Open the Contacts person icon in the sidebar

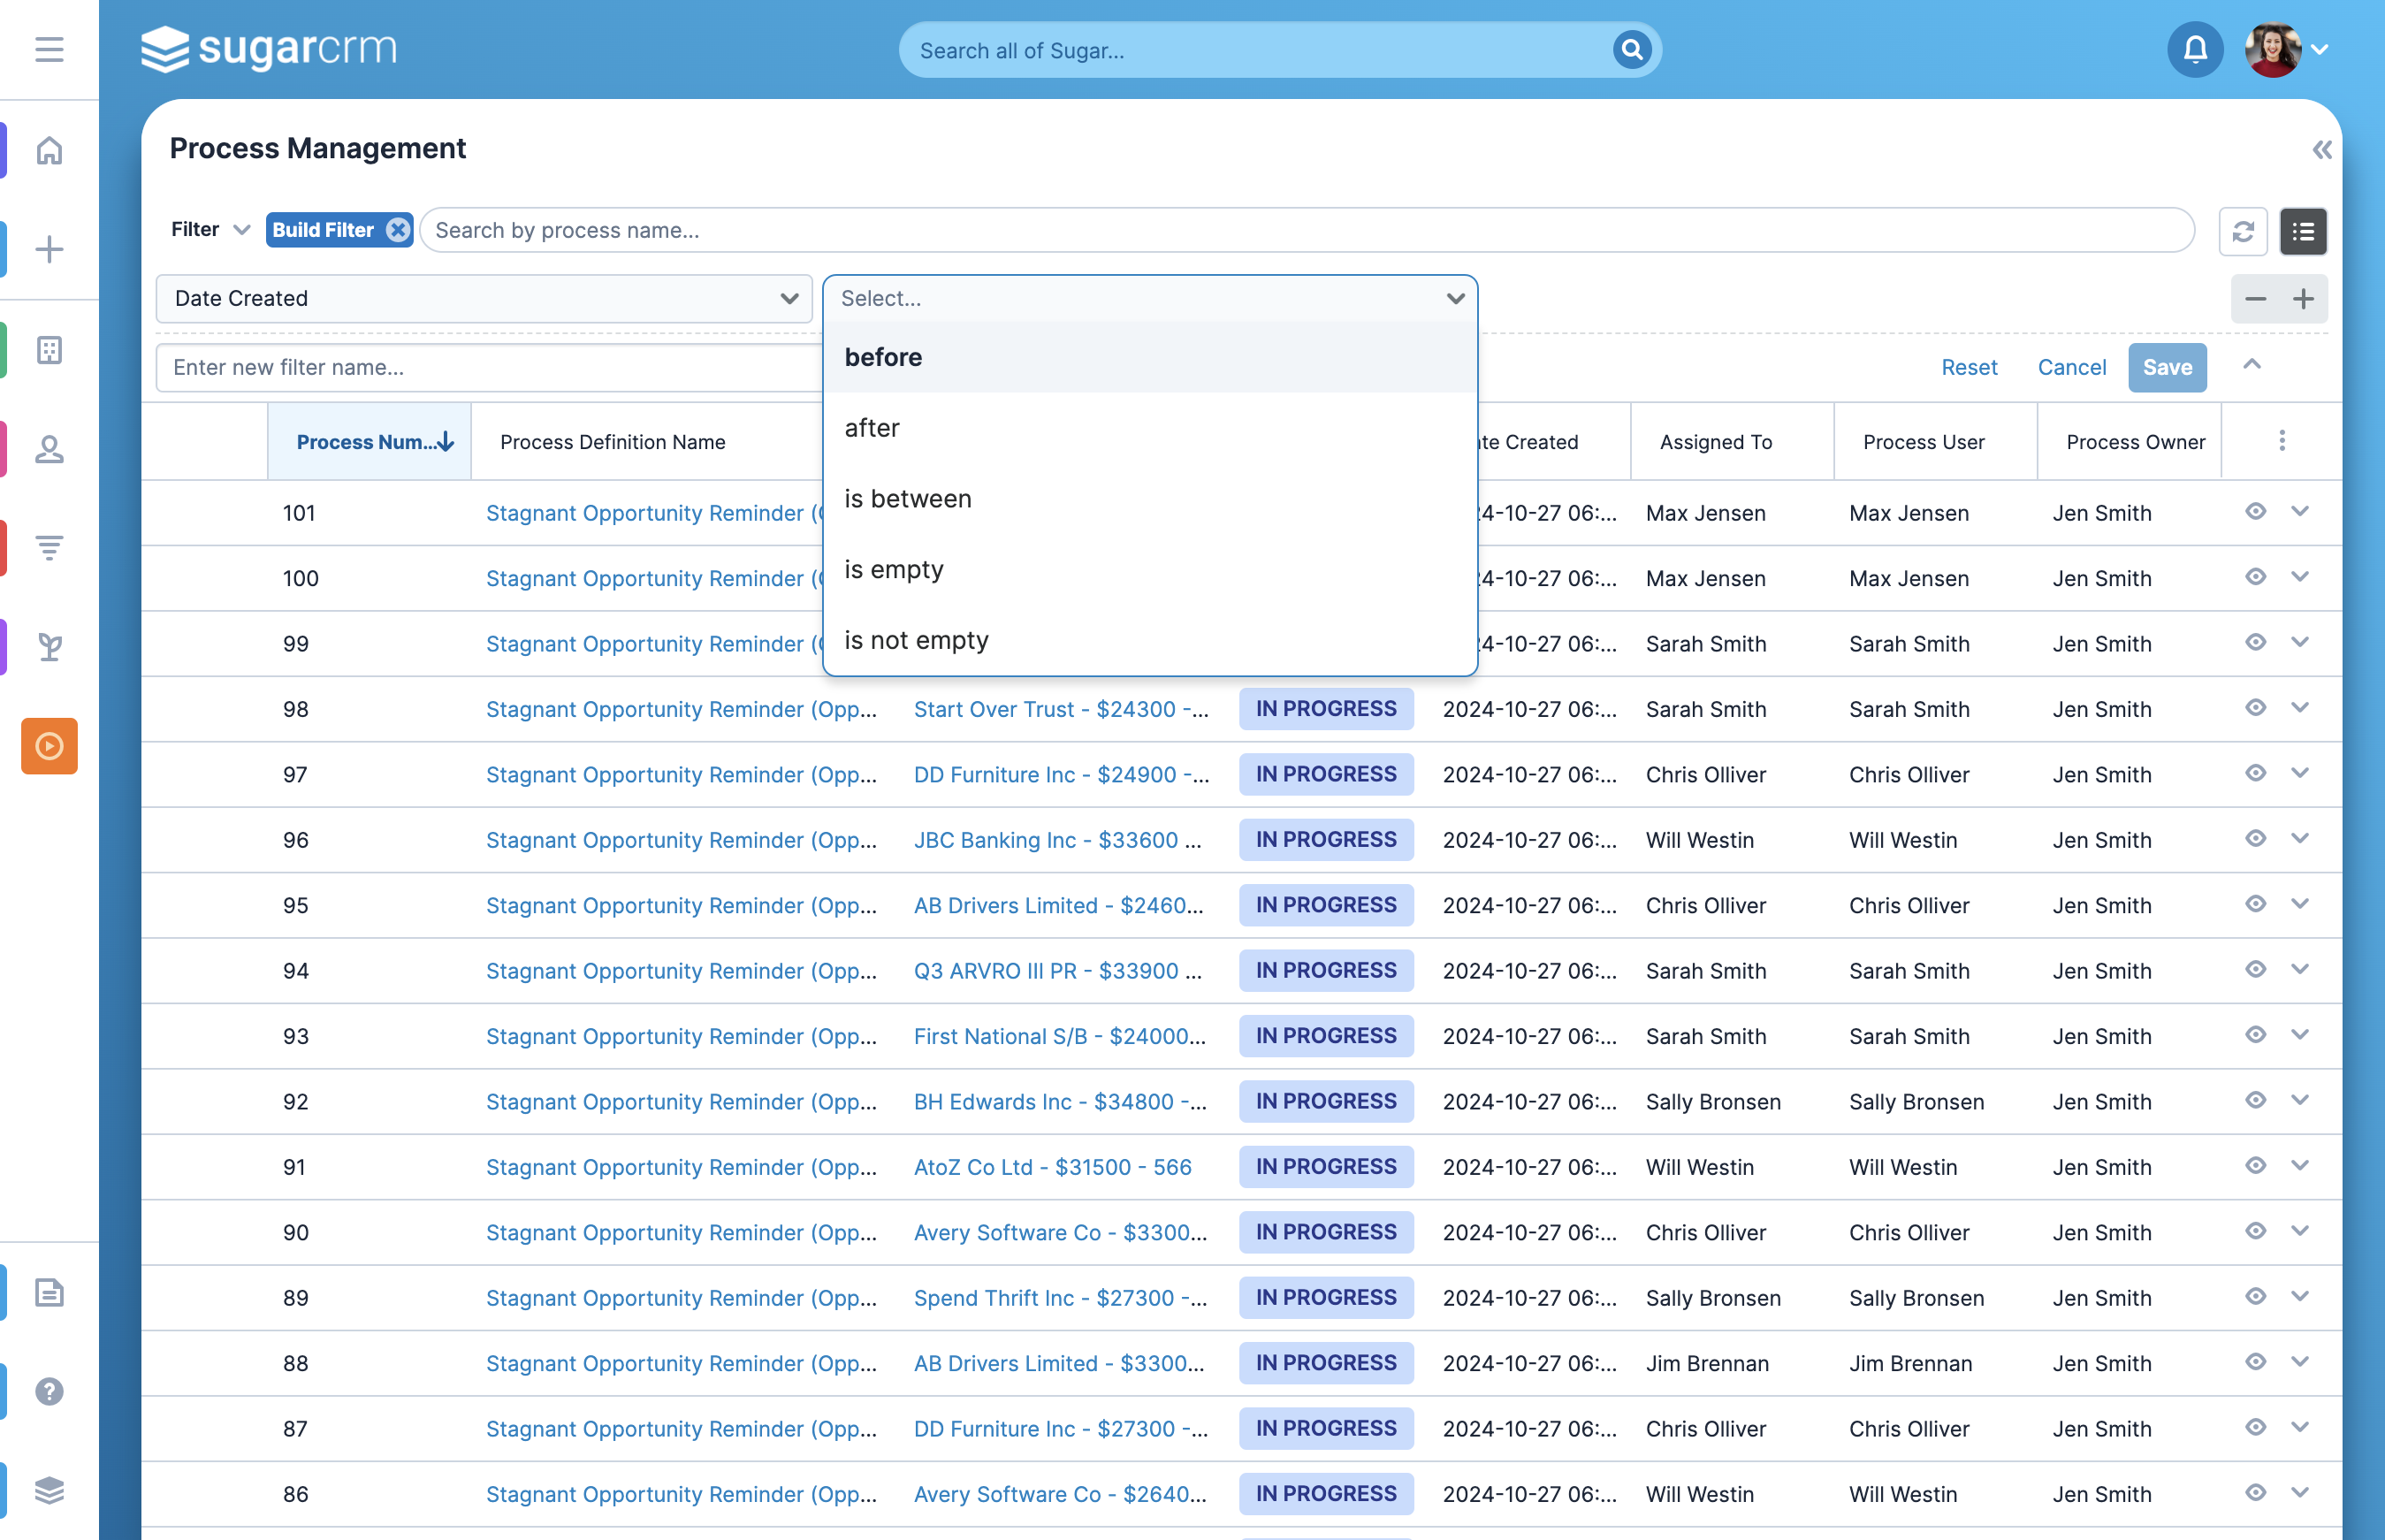(x=49, y=449)
